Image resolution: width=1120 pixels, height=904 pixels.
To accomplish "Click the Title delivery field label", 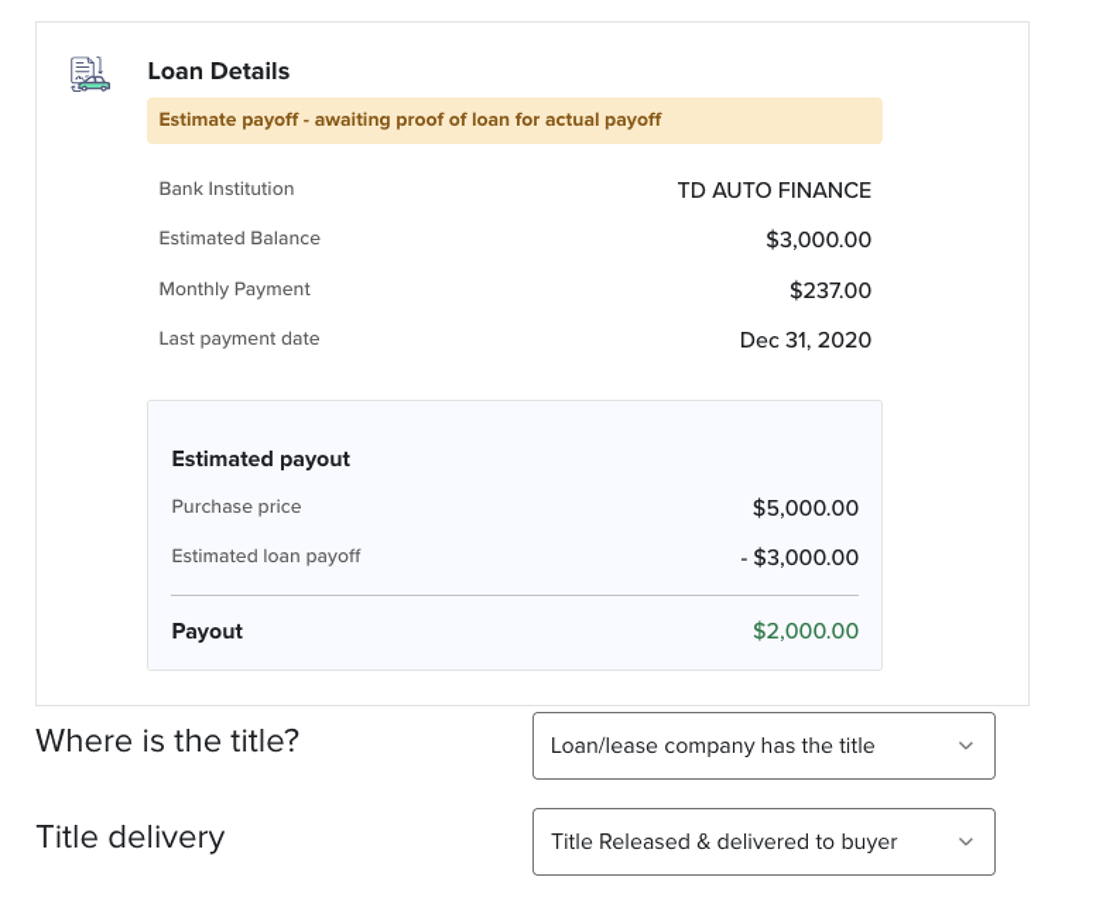I will click(x=130, y=837).
